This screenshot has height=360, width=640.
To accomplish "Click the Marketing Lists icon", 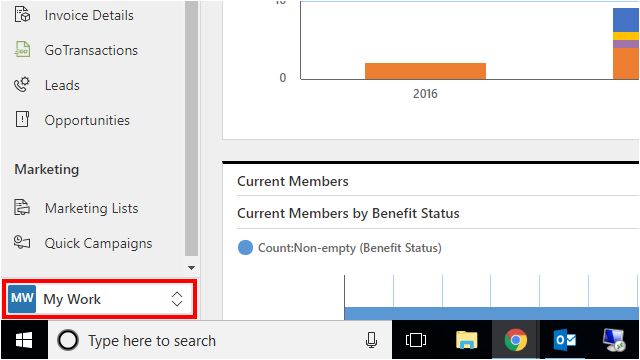I will coord(22,207).
